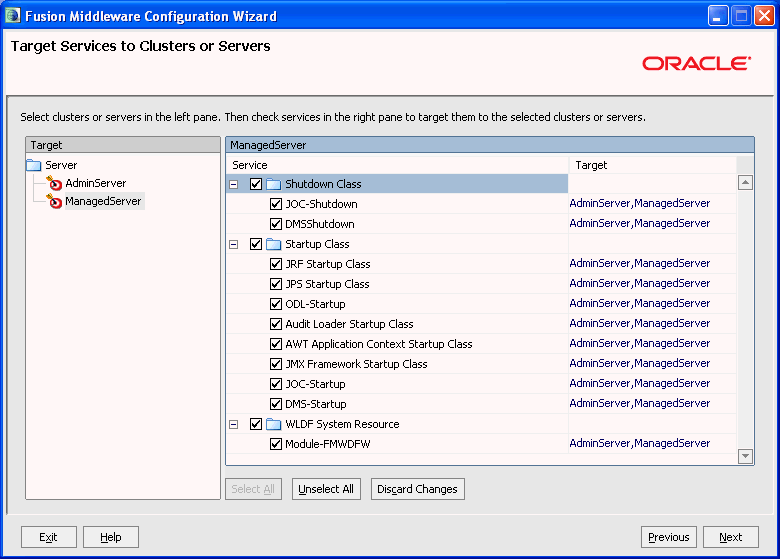Click the JOC-Shutdown service label
Image resolution: width=780 pixels, height=559 pixels.
coord(321,204)
